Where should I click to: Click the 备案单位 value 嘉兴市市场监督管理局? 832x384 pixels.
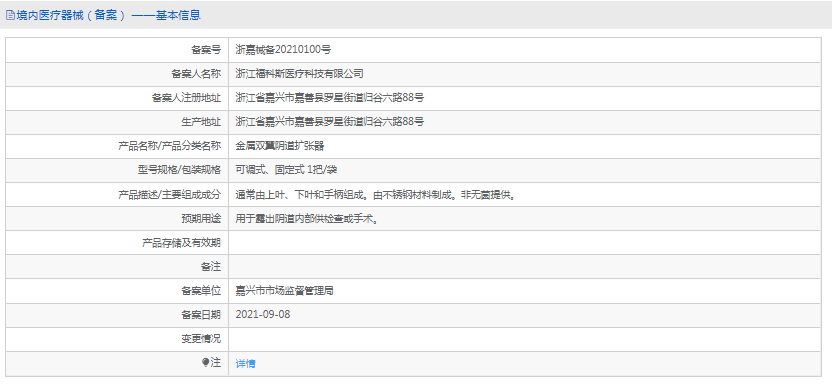click(284, 291)
